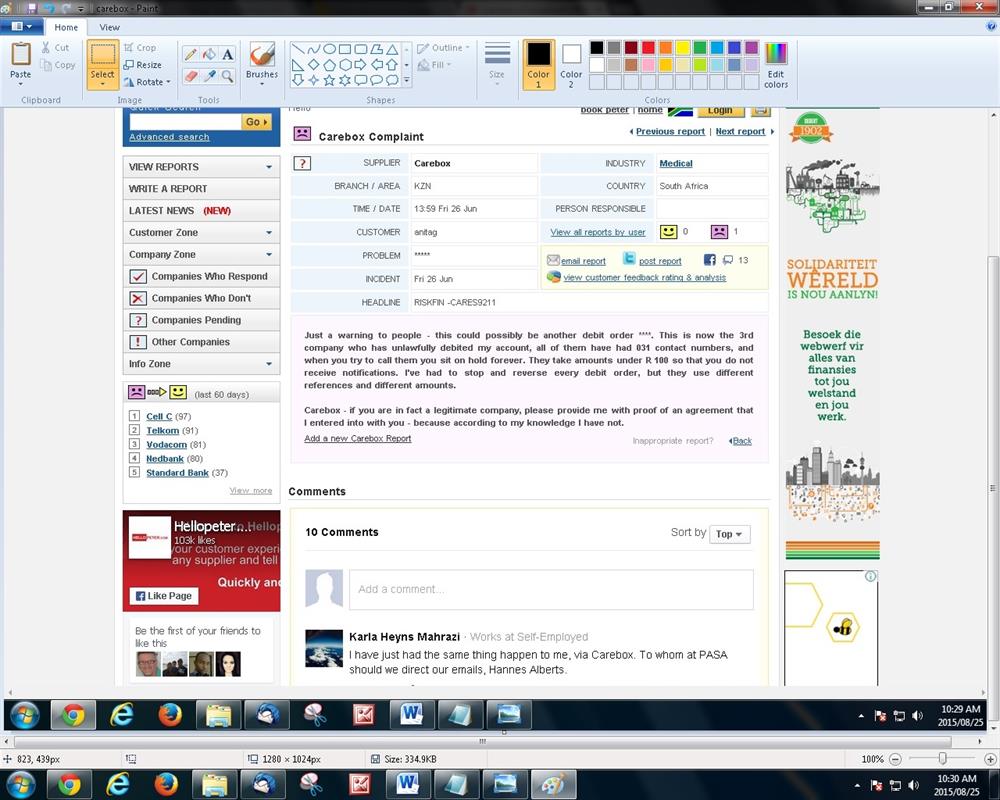Viewport: 1000px width, 800px height.
Task: Open the Paint file menu button
Action: (x=22, y=27)
